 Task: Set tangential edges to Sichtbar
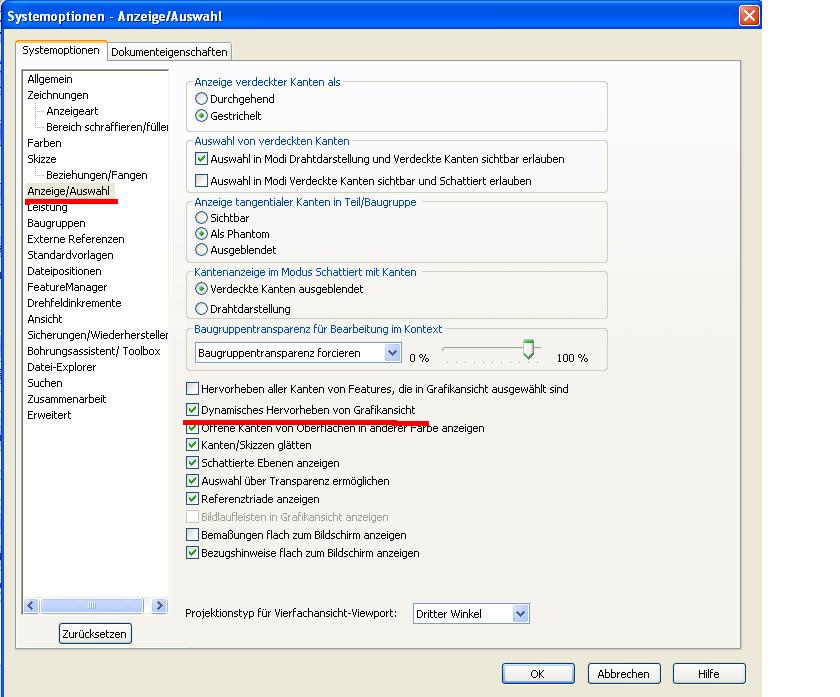pos(201,218)
